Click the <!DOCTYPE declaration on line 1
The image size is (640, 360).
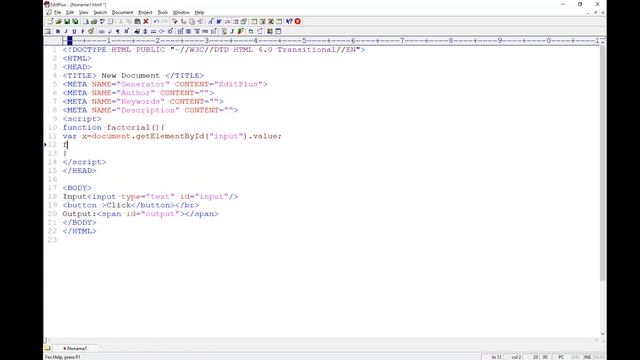[214, 50]
